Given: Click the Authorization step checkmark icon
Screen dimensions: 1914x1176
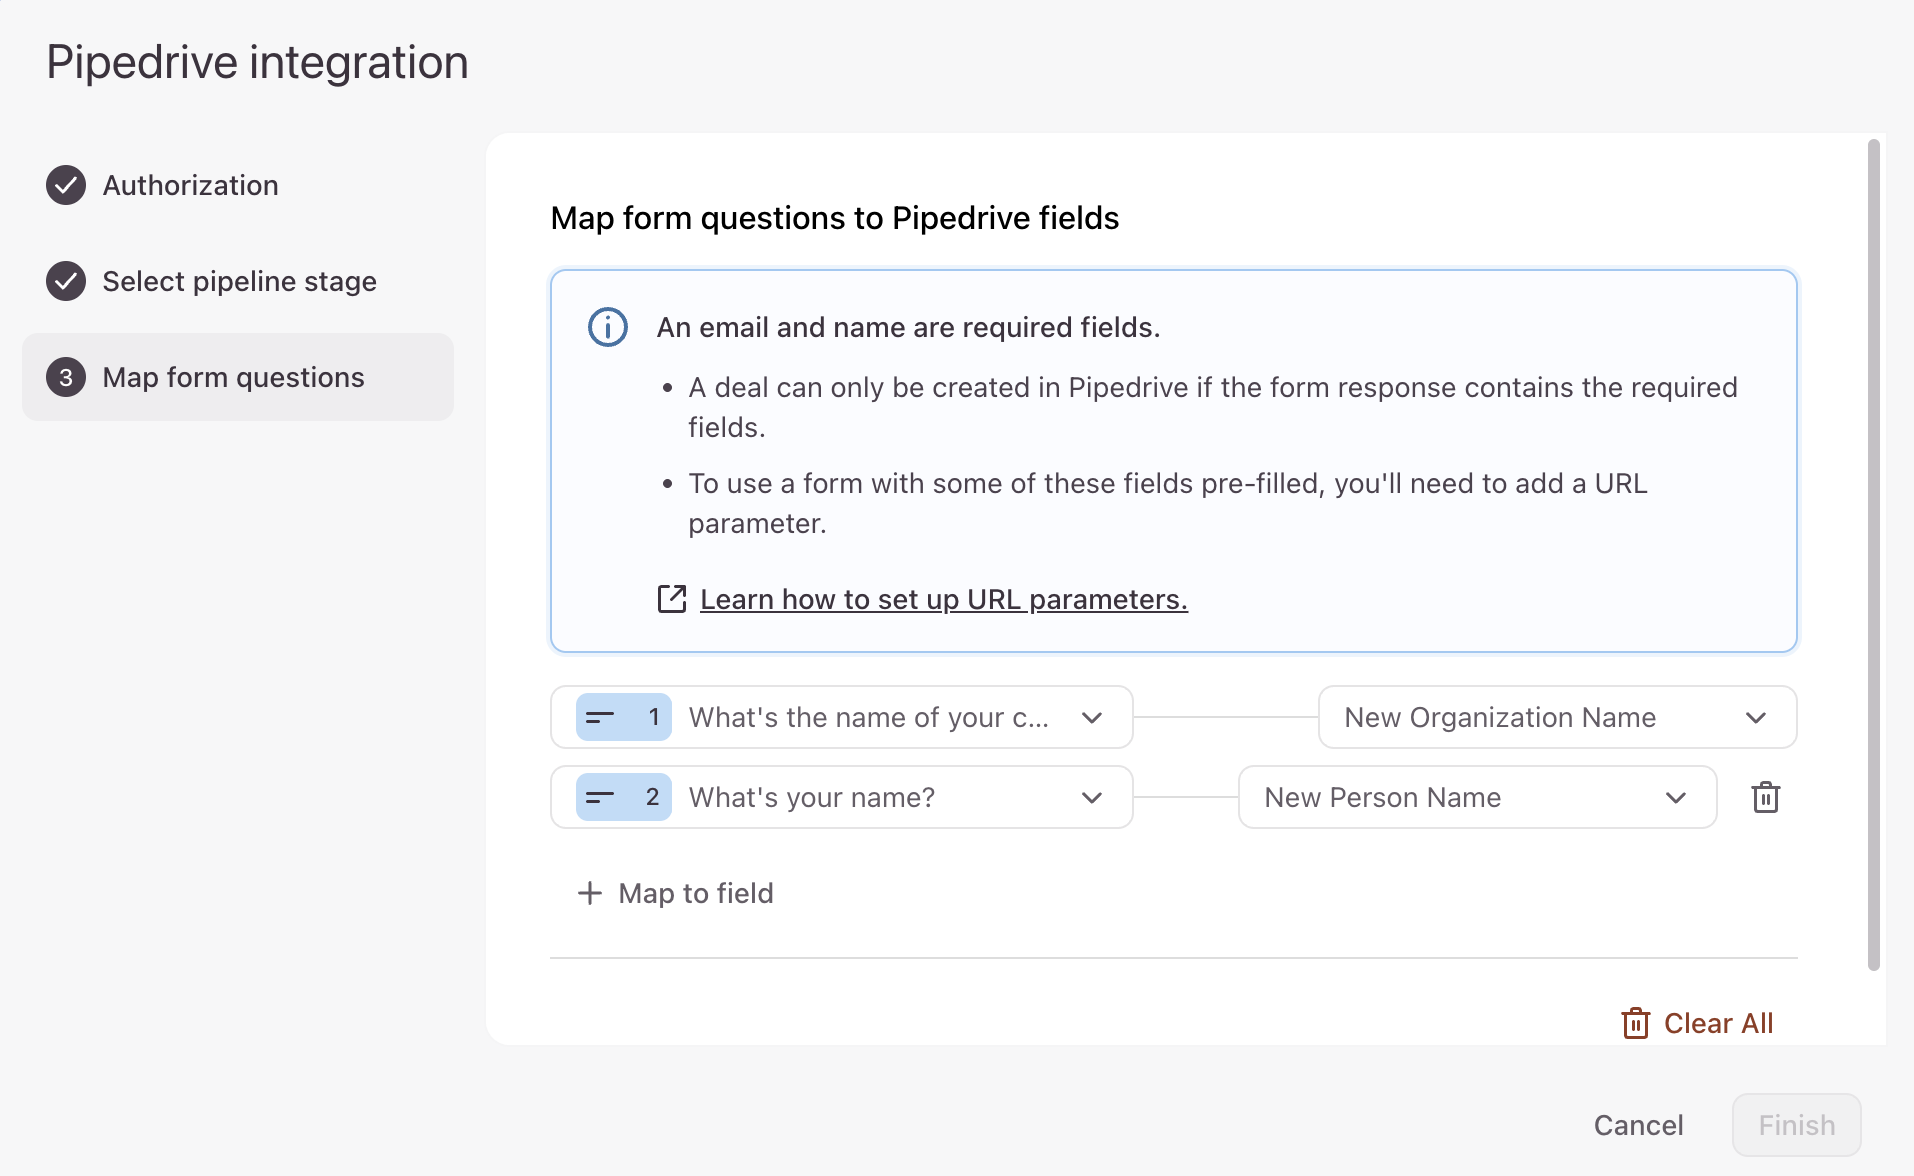Looking at the screenshot, I should pyautogui.click(x=66, y=185).
